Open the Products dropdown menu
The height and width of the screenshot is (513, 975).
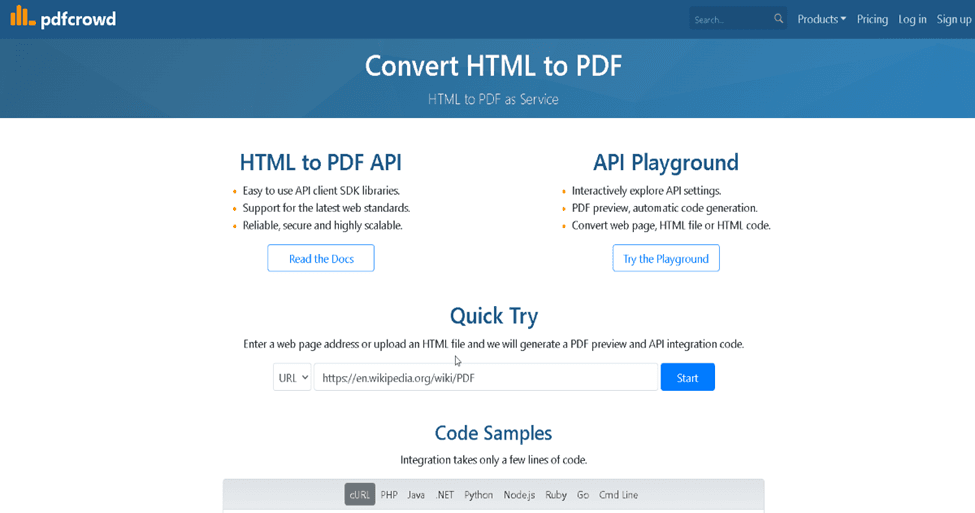(x=821, y=19)
